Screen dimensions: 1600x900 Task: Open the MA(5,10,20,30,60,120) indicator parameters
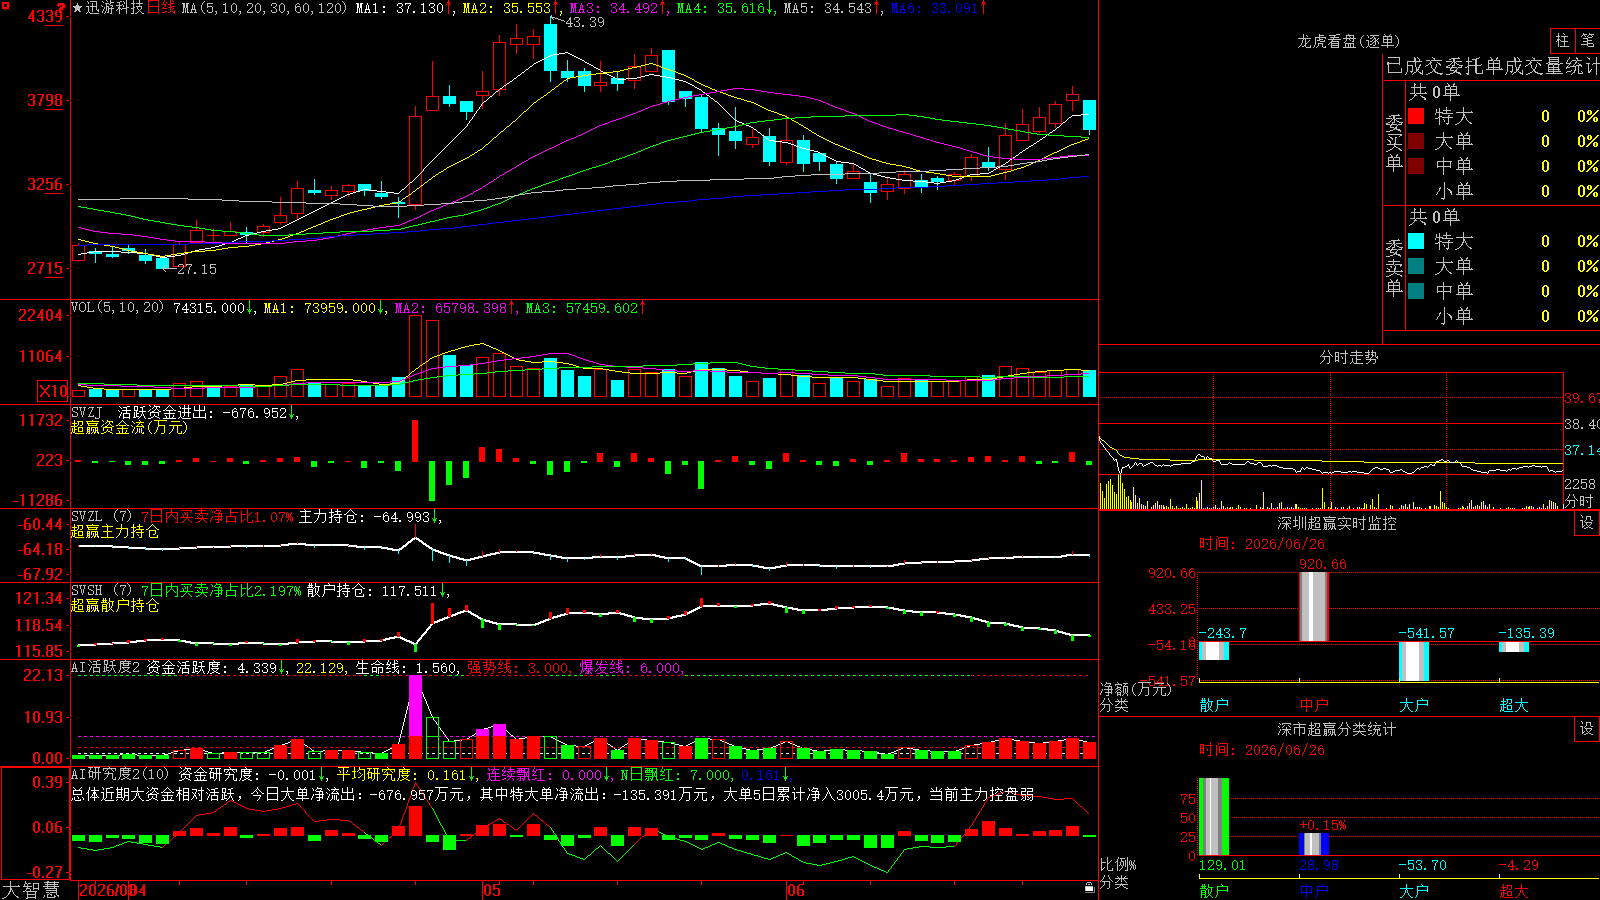pyautogui.click(x=264, y=8)
